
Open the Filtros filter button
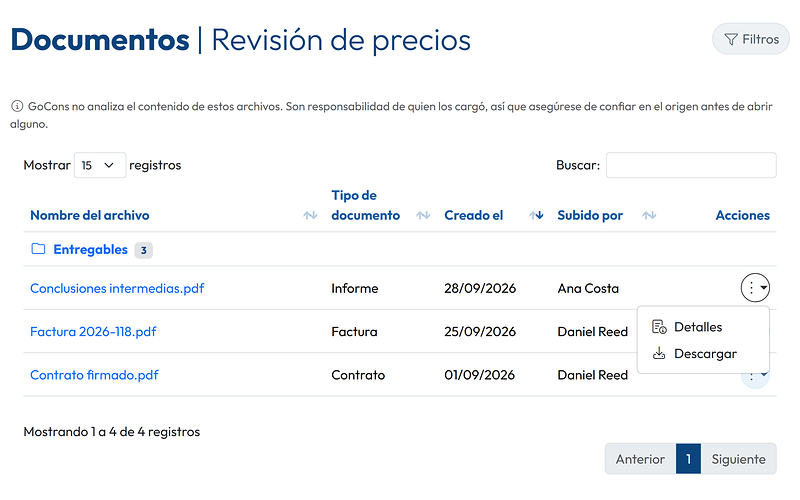pos(751,39)
